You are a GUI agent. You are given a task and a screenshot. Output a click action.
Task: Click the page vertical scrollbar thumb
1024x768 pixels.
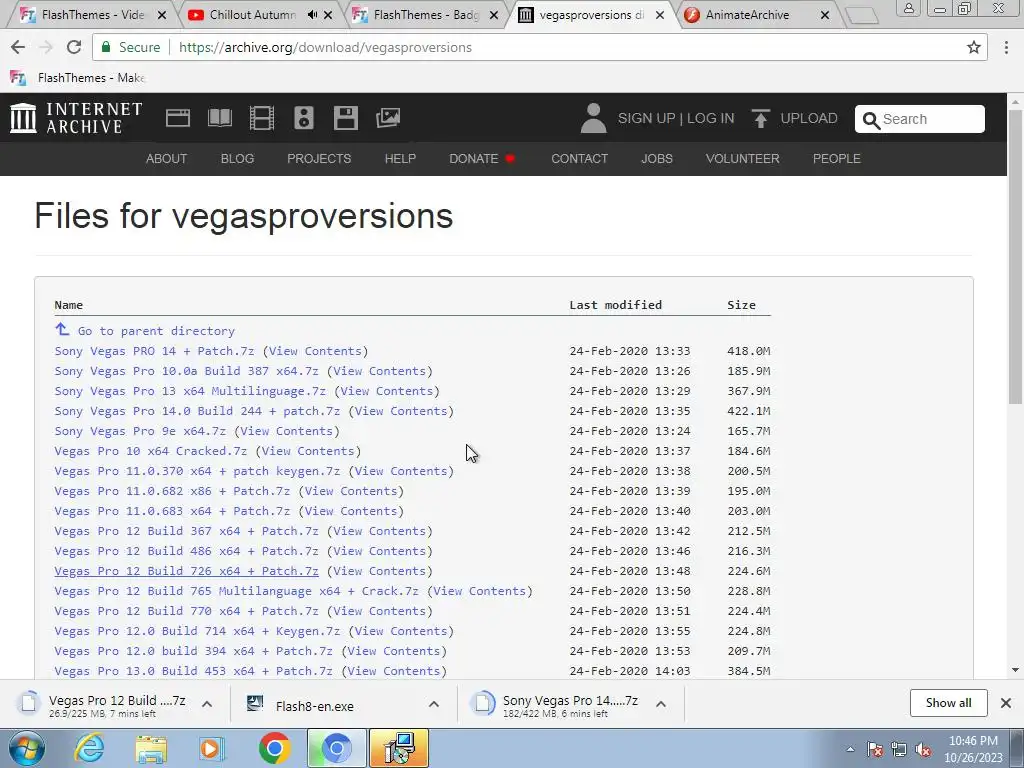click(1016, 258)
